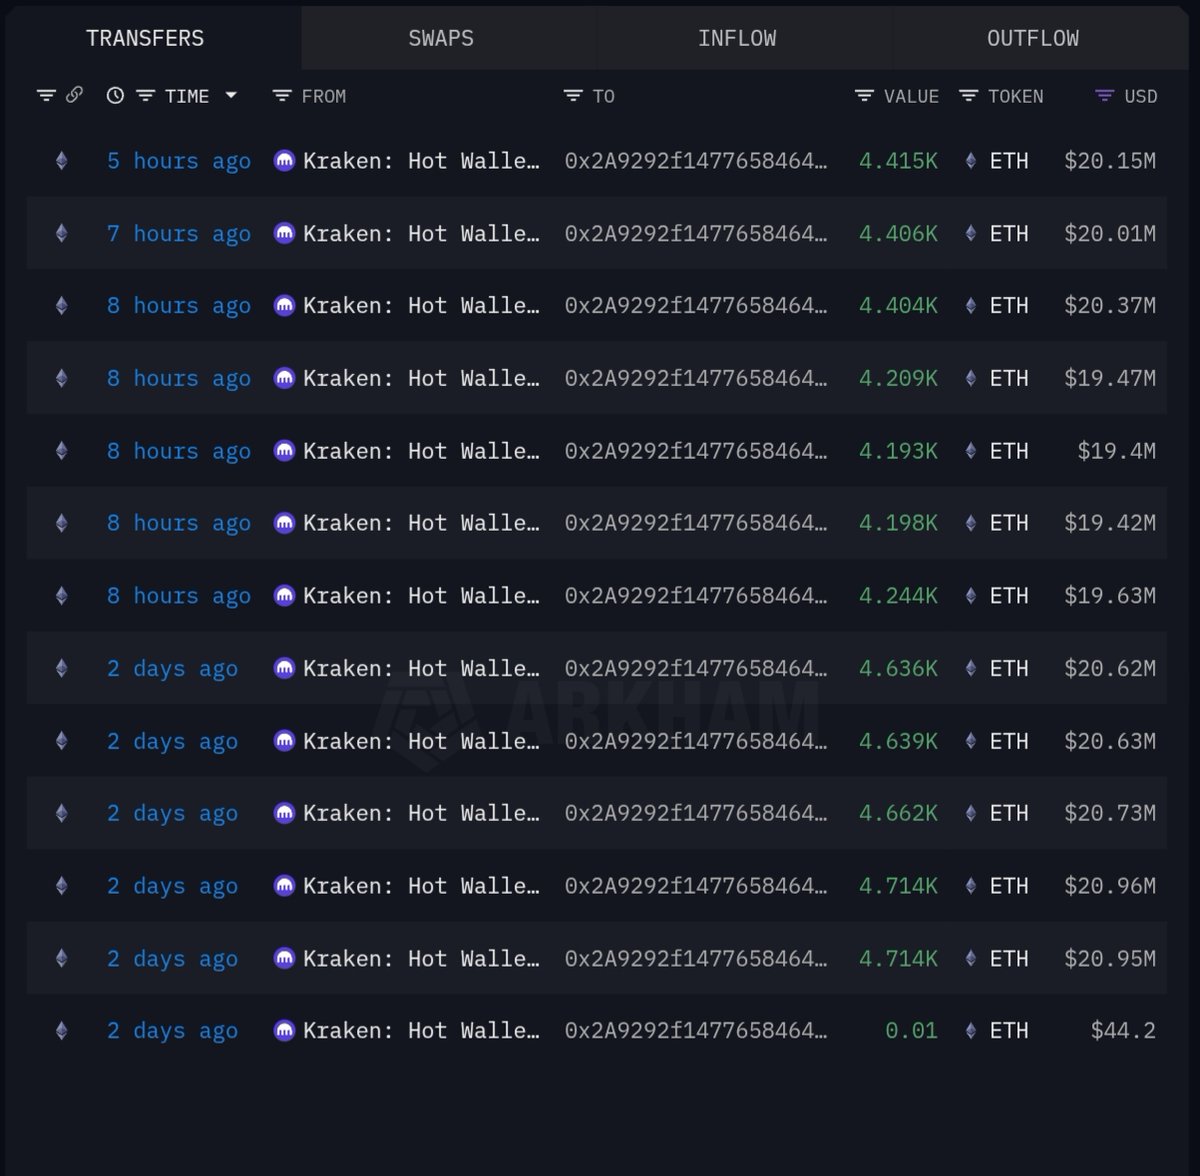Click the 0.01 ETH value
Image resolution: width=1200 pixels, height=1176 pixels.
(x=911, y=1031)
